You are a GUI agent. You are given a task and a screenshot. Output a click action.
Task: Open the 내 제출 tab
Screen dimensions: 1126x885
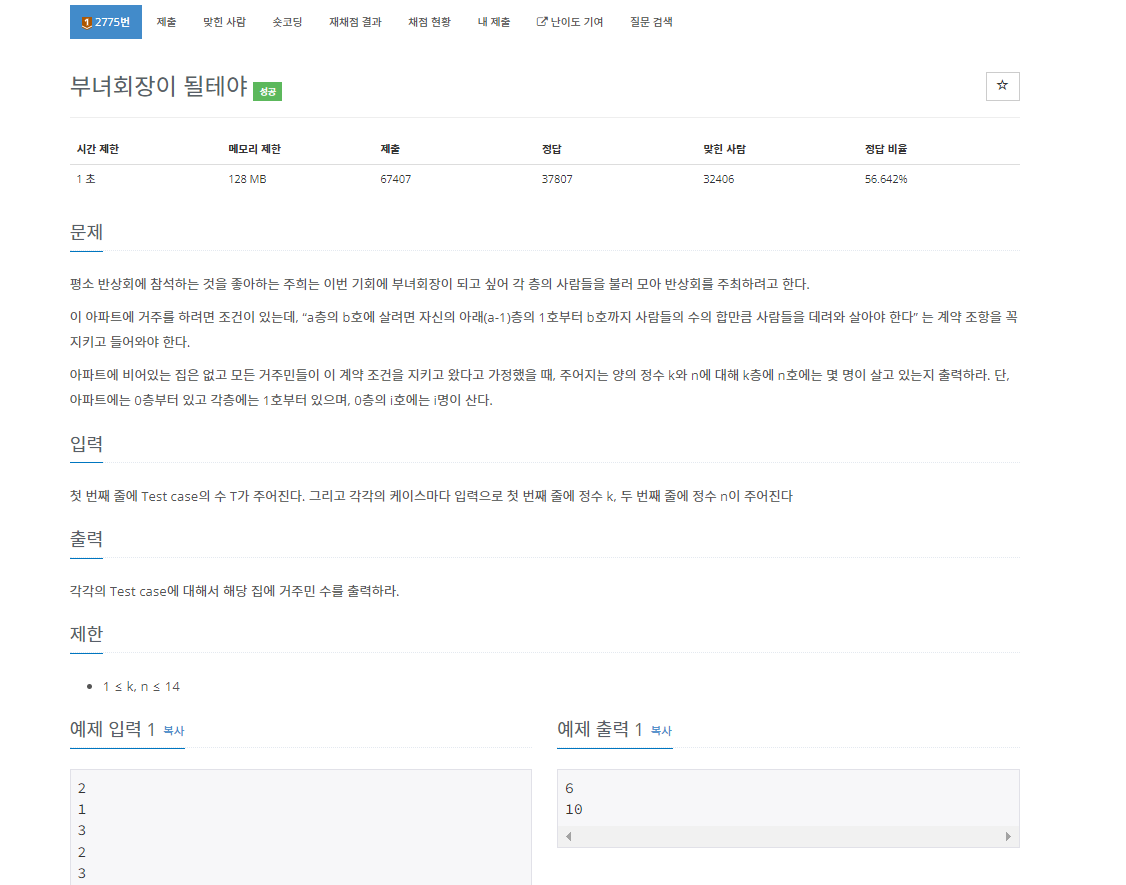pos(494,22)
